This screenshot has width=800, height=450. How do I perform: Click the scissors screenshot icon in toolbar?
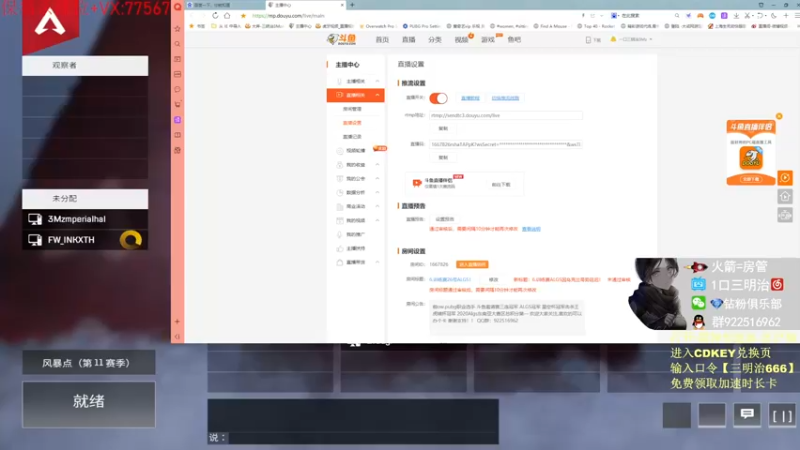point(748,16)
